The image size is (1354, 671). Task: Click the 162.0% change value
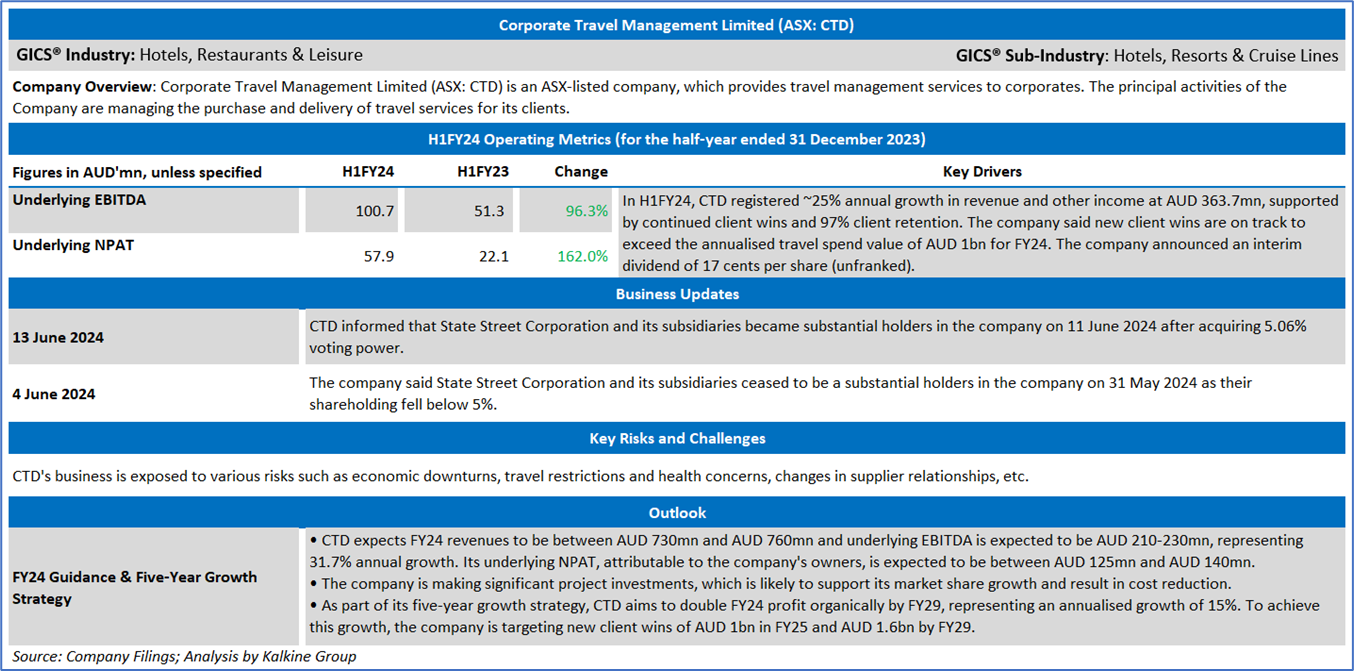(582, 256)
